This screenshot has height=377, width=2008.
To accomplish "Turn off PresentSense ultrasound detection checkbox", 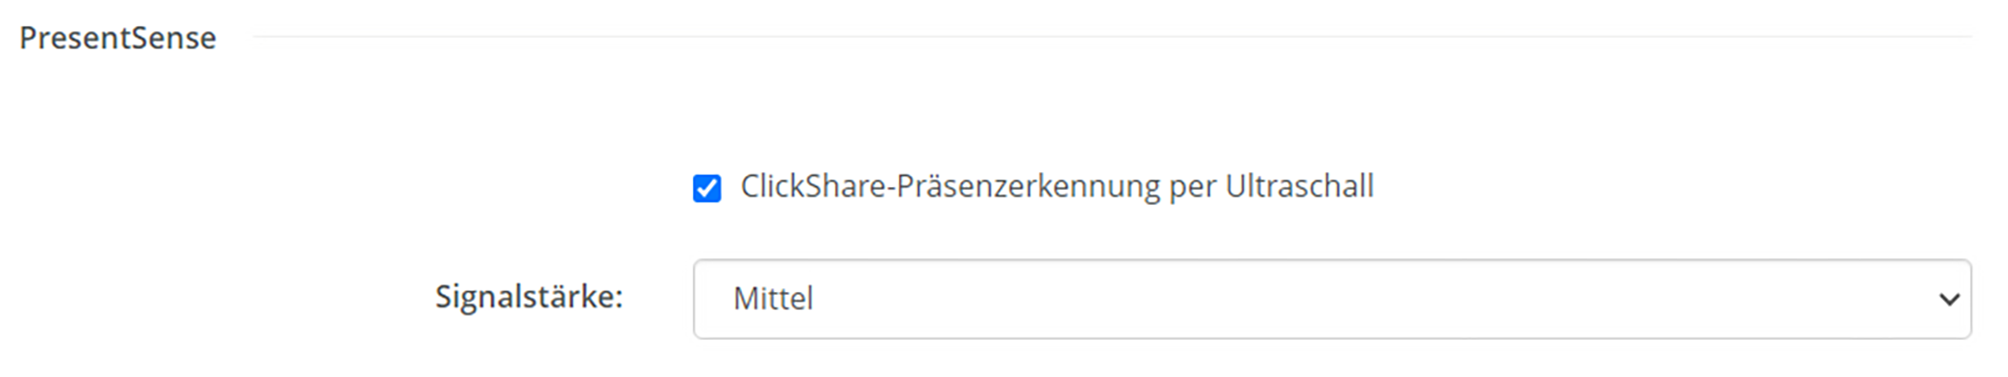I will coord(707,188).
